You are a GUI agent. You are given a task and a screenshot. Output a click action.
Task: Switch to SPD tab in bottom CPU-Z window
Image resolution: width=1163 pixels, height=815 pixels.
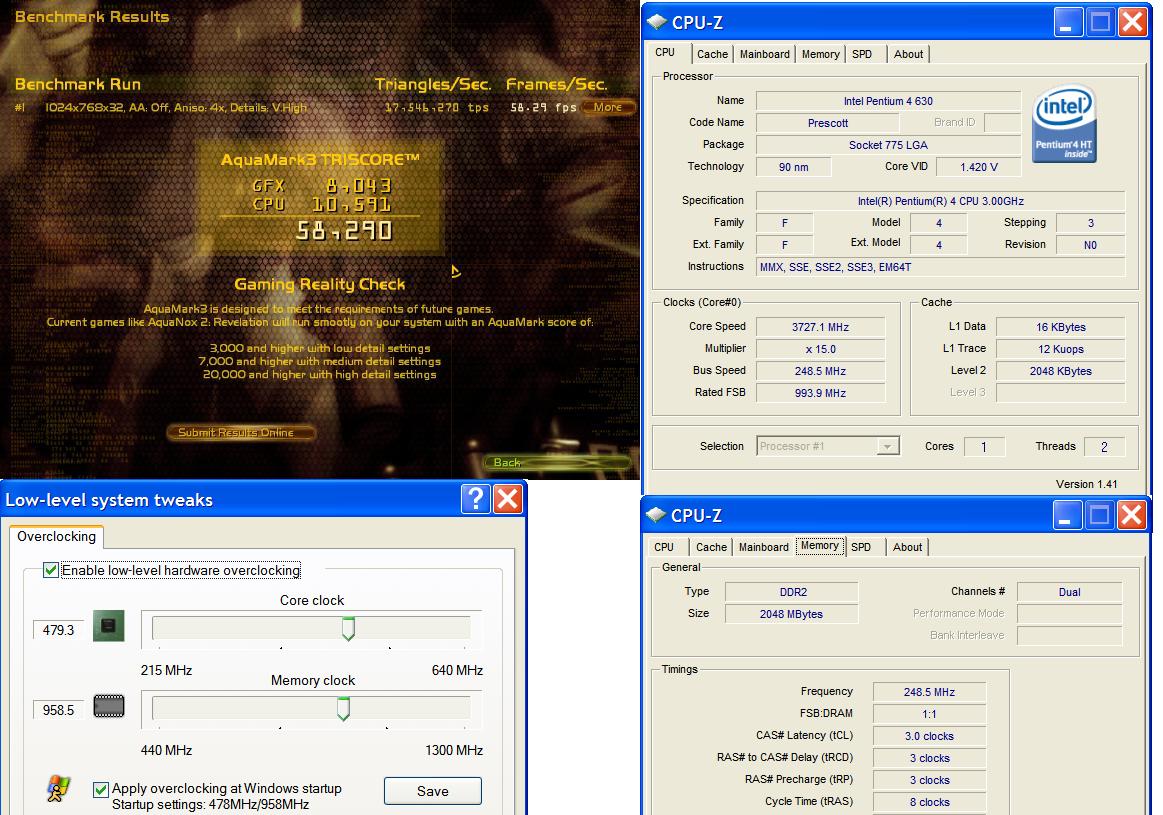coord(861,547)
